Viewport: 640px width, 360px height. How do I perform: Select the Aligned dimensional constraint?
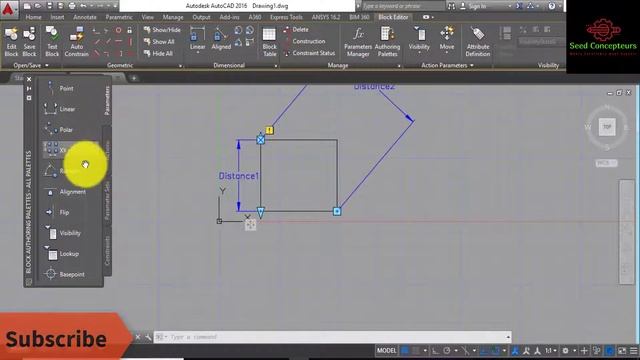pos(221,39)
